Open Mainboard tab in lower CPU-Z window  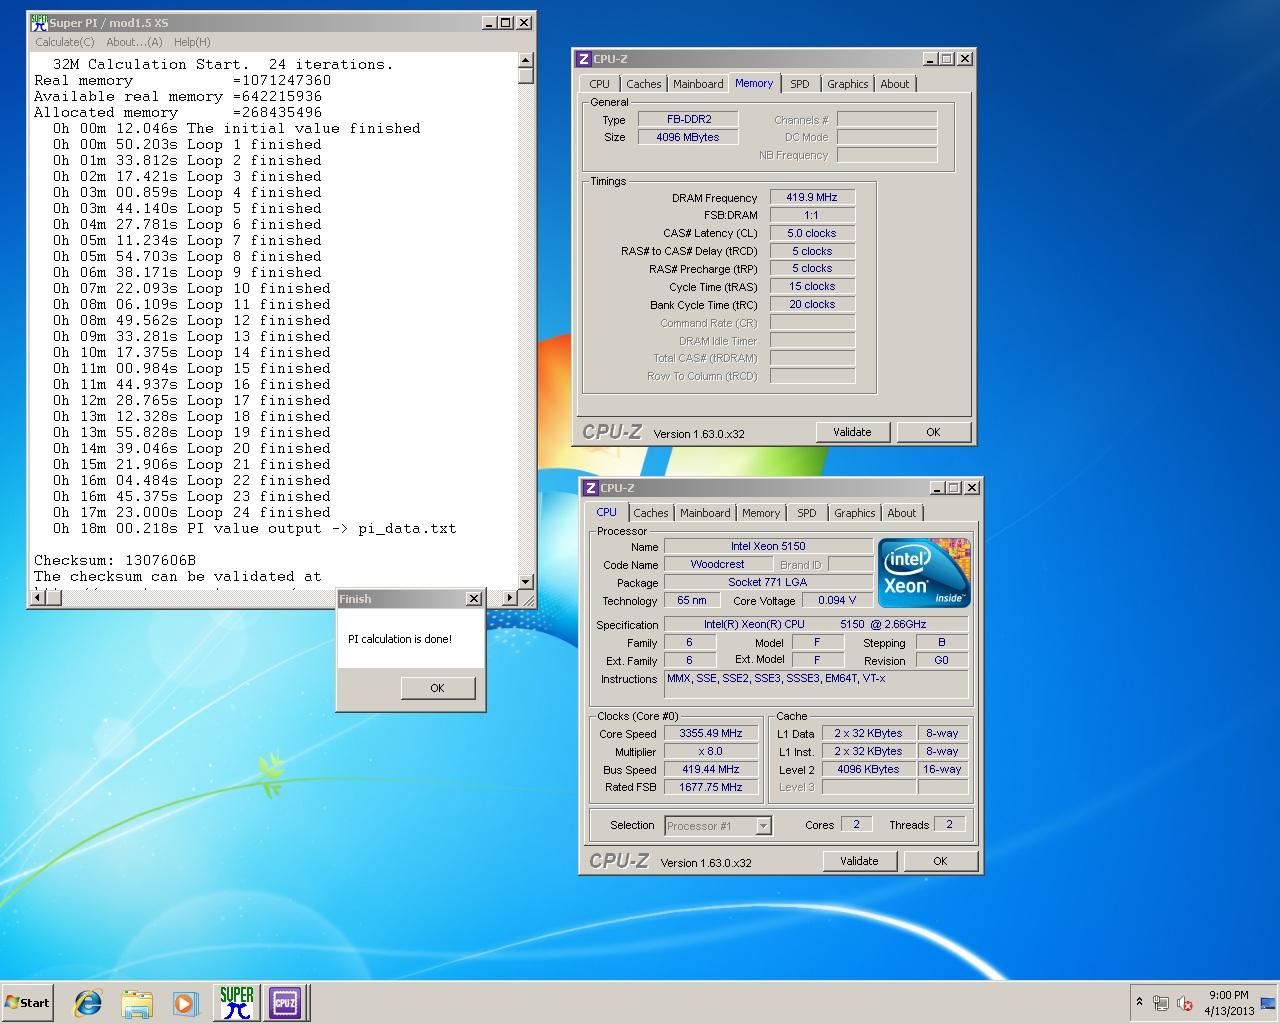[705, 513]
